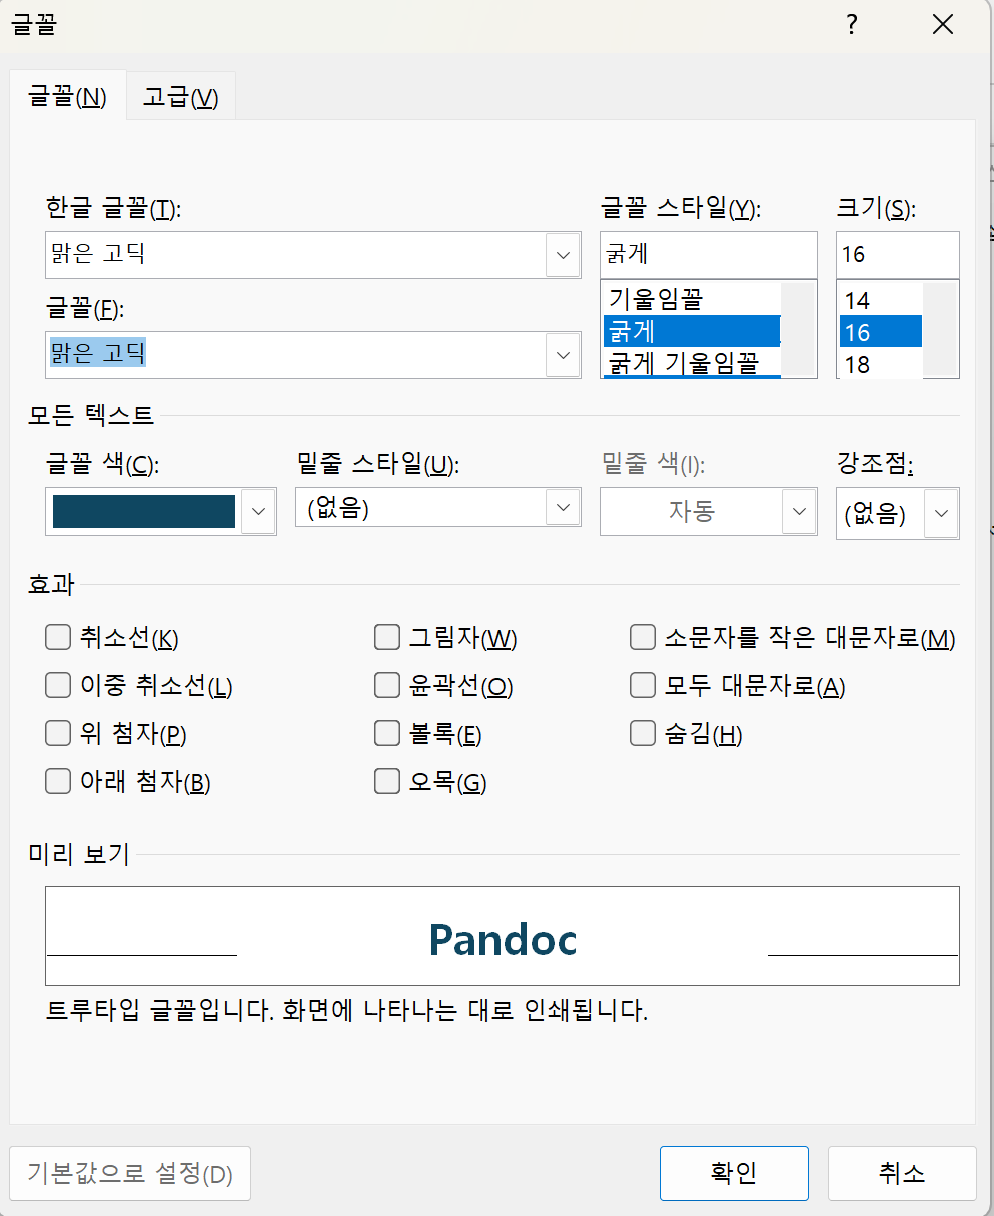Expand the 글꼴(F) font dropdown arrow
This screenshot has height=1216, width=994.
click(564, 355)
